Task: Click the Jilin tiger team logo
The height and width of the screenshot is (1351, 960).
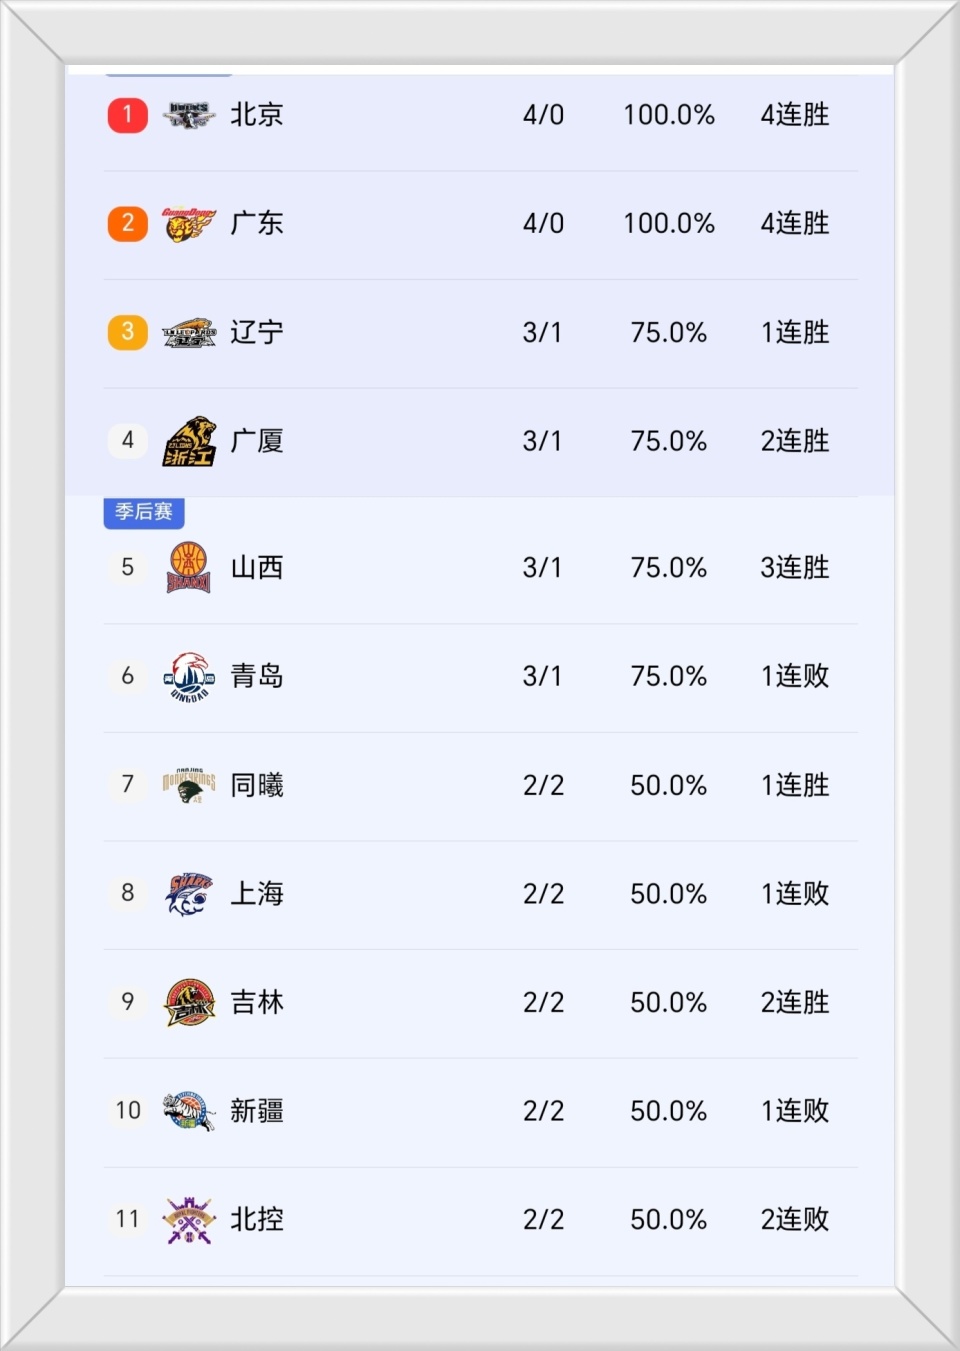Action: pyautogui.click(x=189, y=1002)
